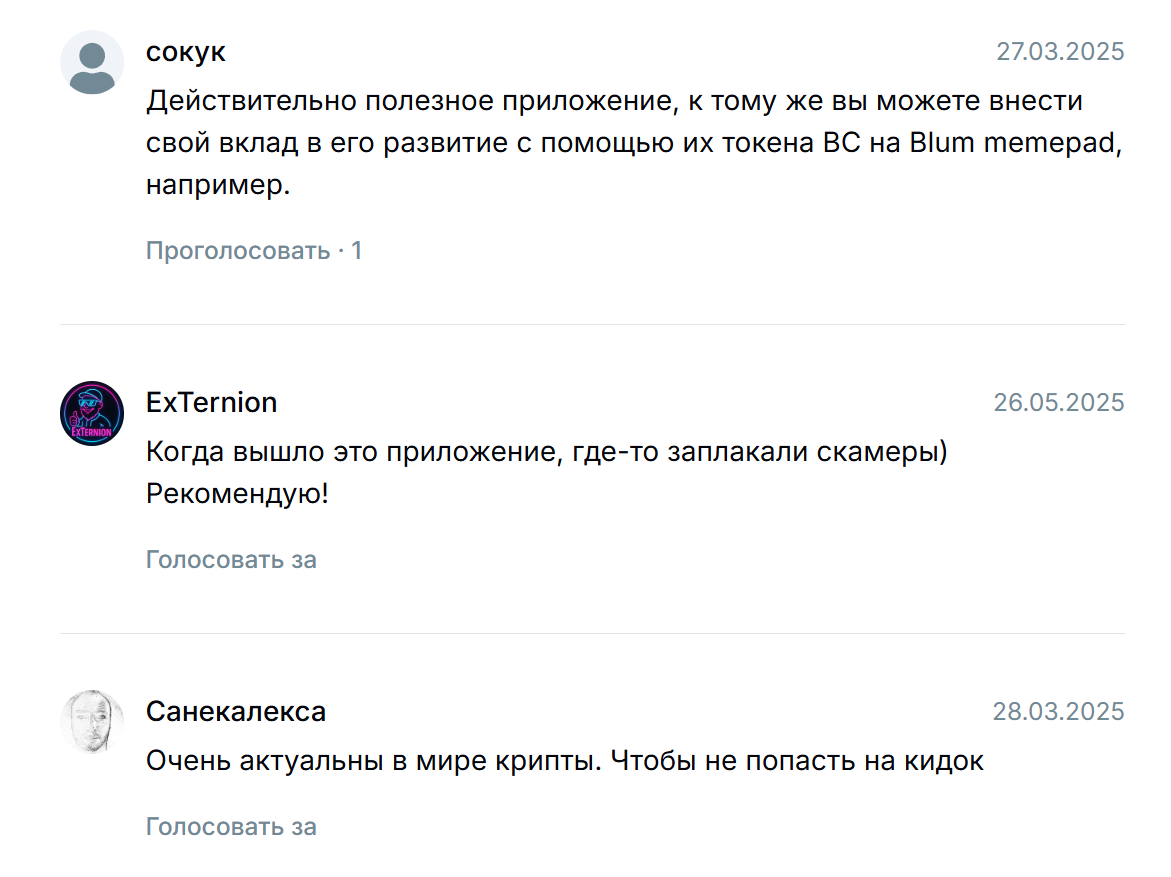Click the word Рекомендую! in ExTernion's review

coord(237,494)
